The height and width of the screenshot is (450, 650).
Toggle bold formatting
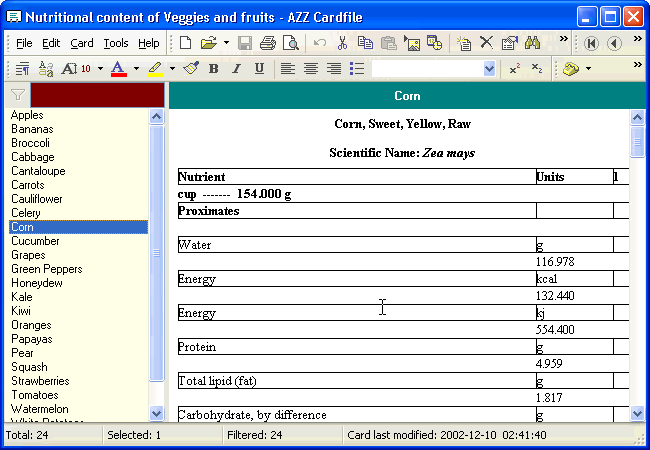click(x=213, y=68)
